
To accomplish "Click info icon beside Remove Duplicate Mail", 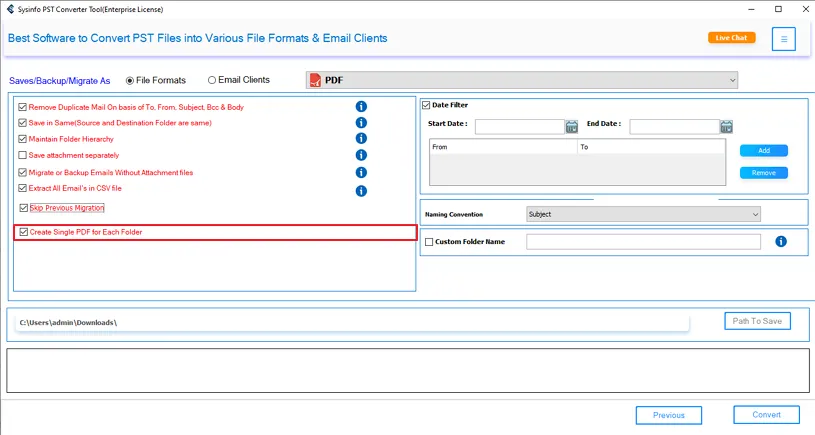I will click(x=361, y=107).
